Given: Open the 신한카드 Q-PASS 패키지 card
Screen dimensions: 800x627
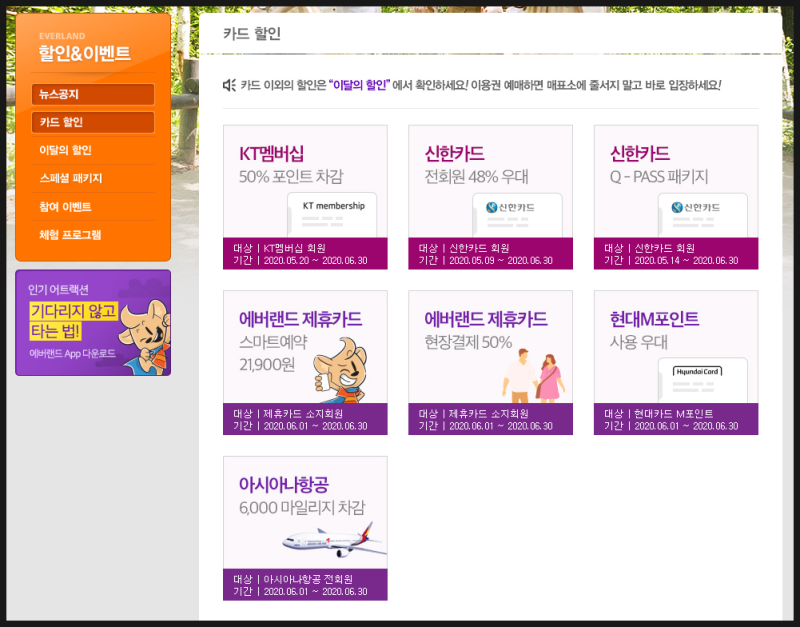Looking at the screenshot, I should (676, 197).
